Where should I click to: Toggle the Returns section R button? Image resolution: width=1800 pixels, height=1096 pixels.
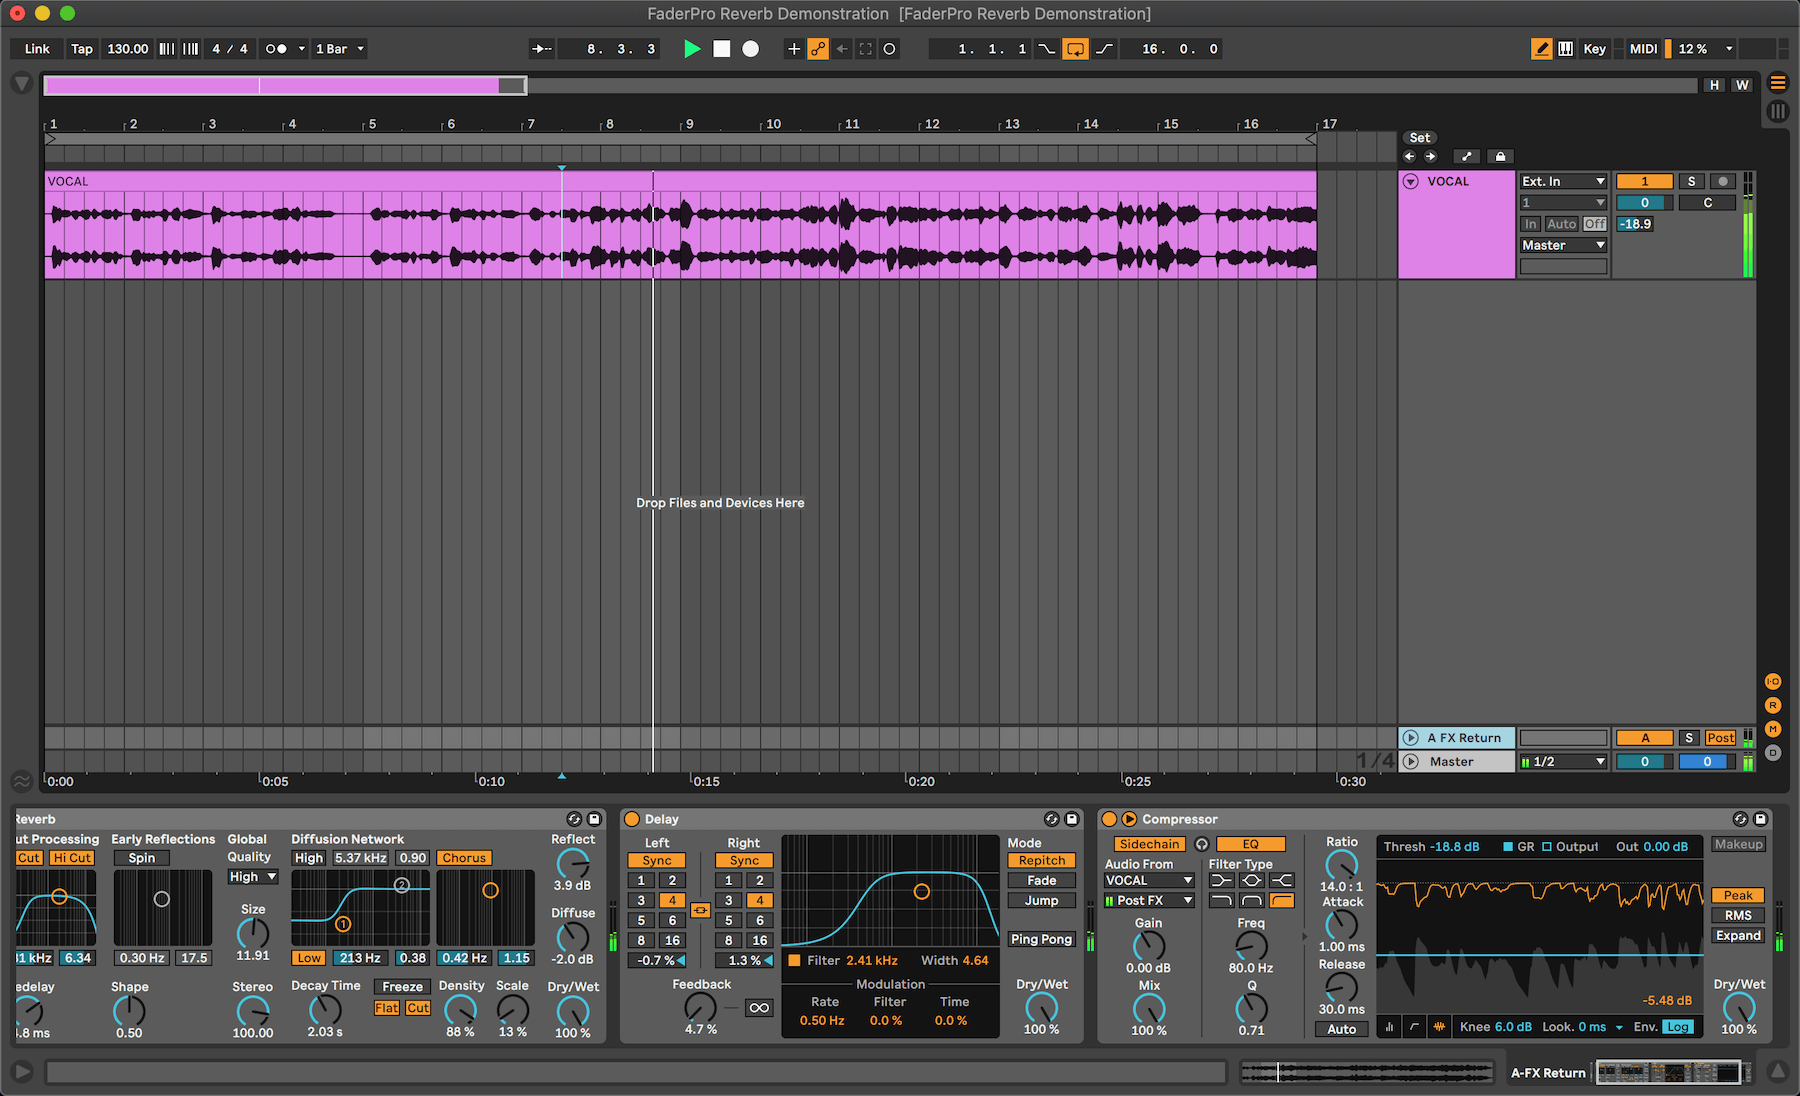(x=1773, y=706)
